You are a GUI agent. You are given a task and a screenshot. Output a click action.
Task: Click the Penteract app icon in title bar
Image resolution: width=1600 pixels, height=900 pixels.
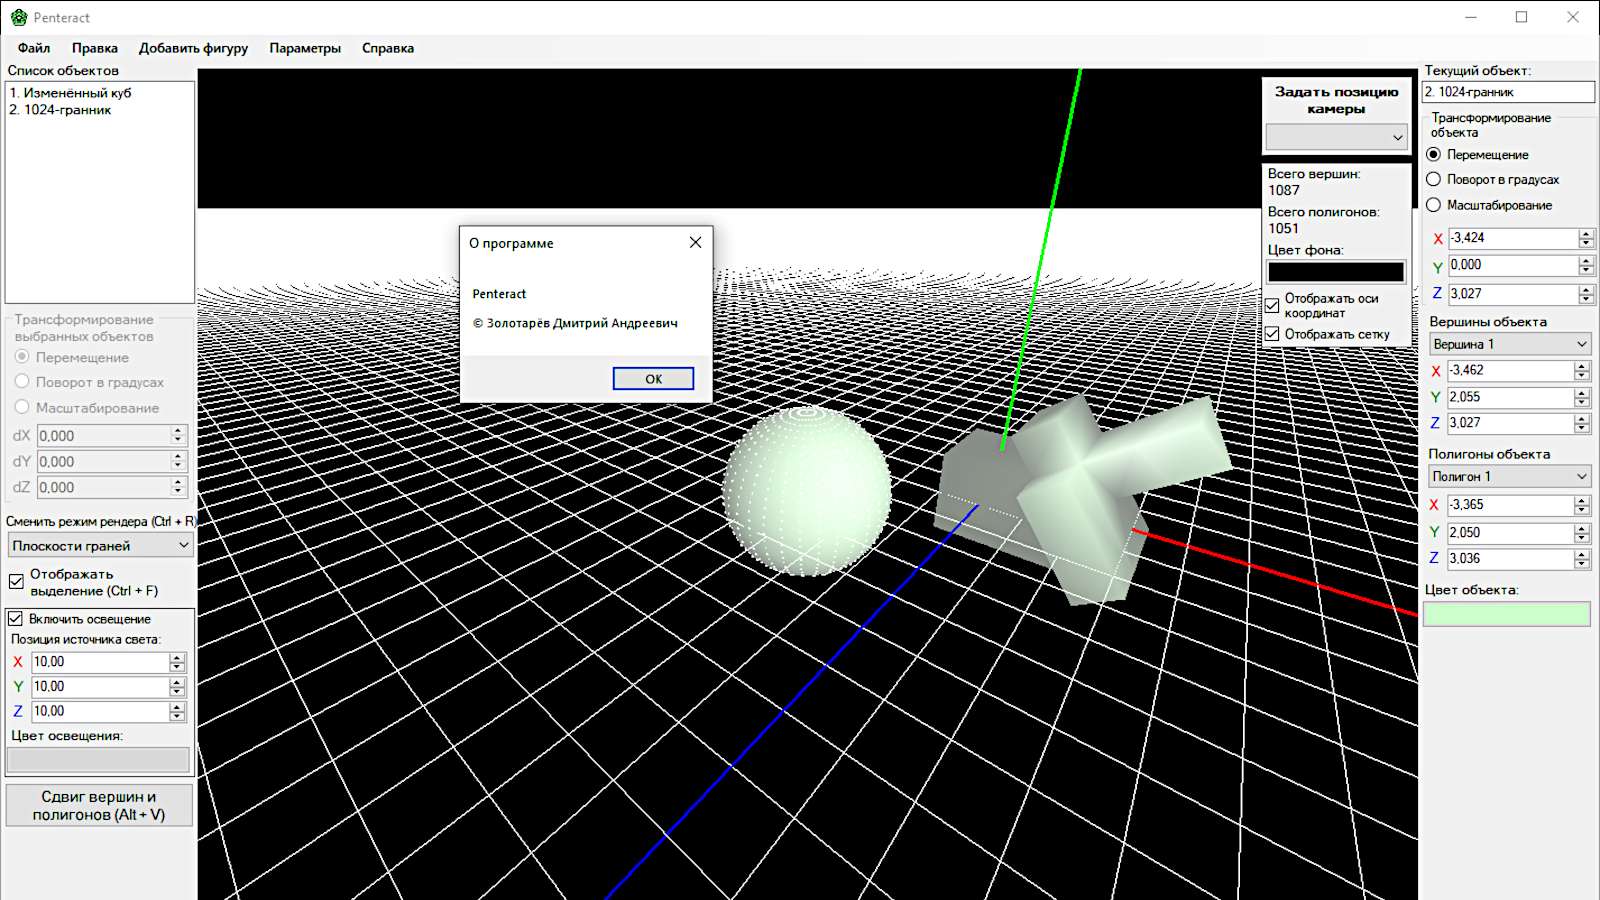18,17
